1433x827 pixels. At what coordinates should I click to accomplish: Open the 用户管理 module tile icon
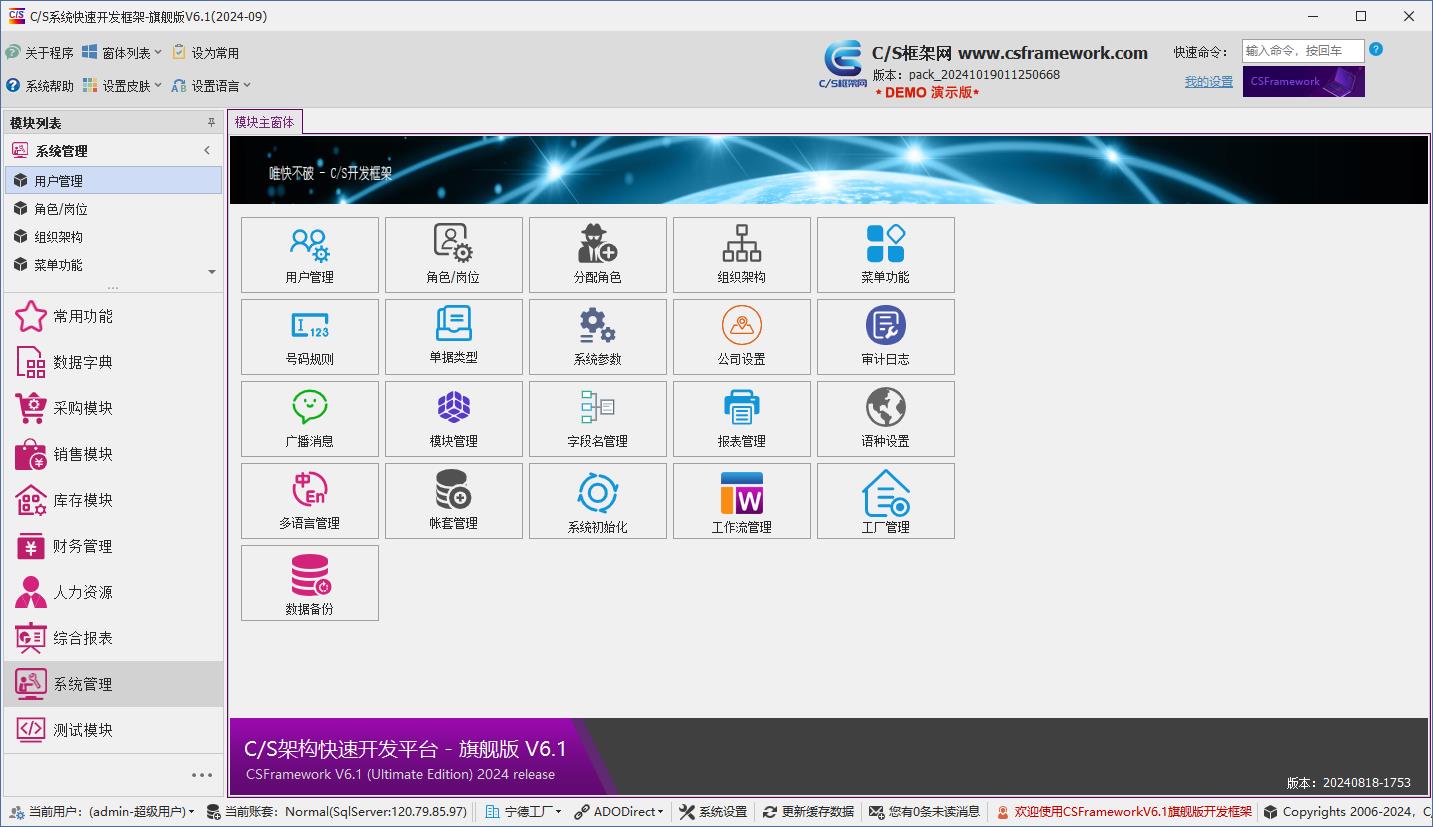[309, 244]
